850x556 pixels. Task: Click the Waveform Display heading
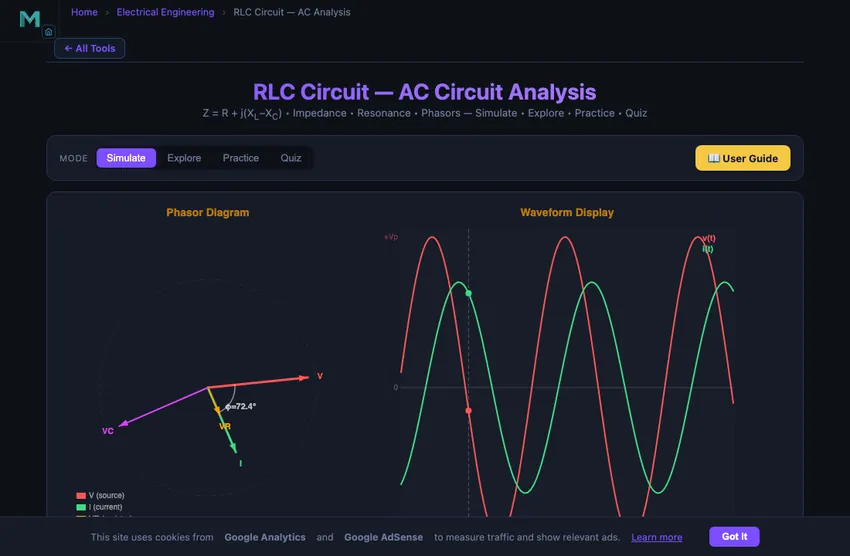(x=566, y=212)
